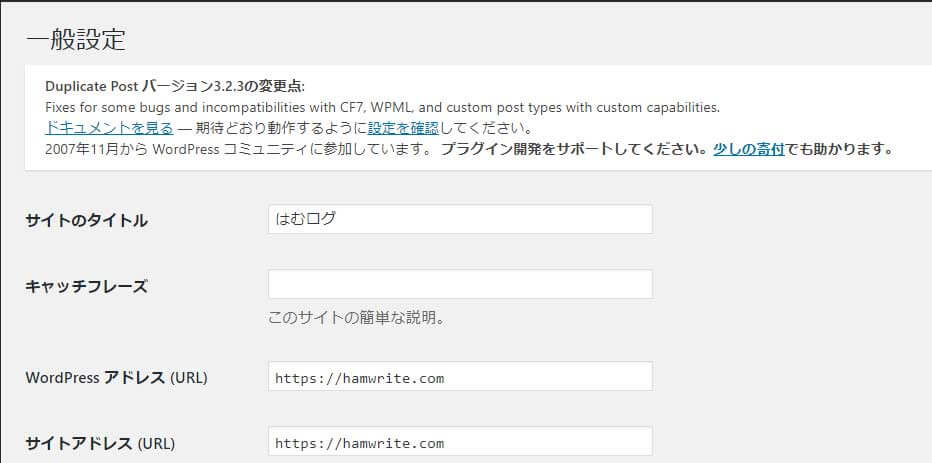Open the ドキュメントを見る link

pos(109,128)
